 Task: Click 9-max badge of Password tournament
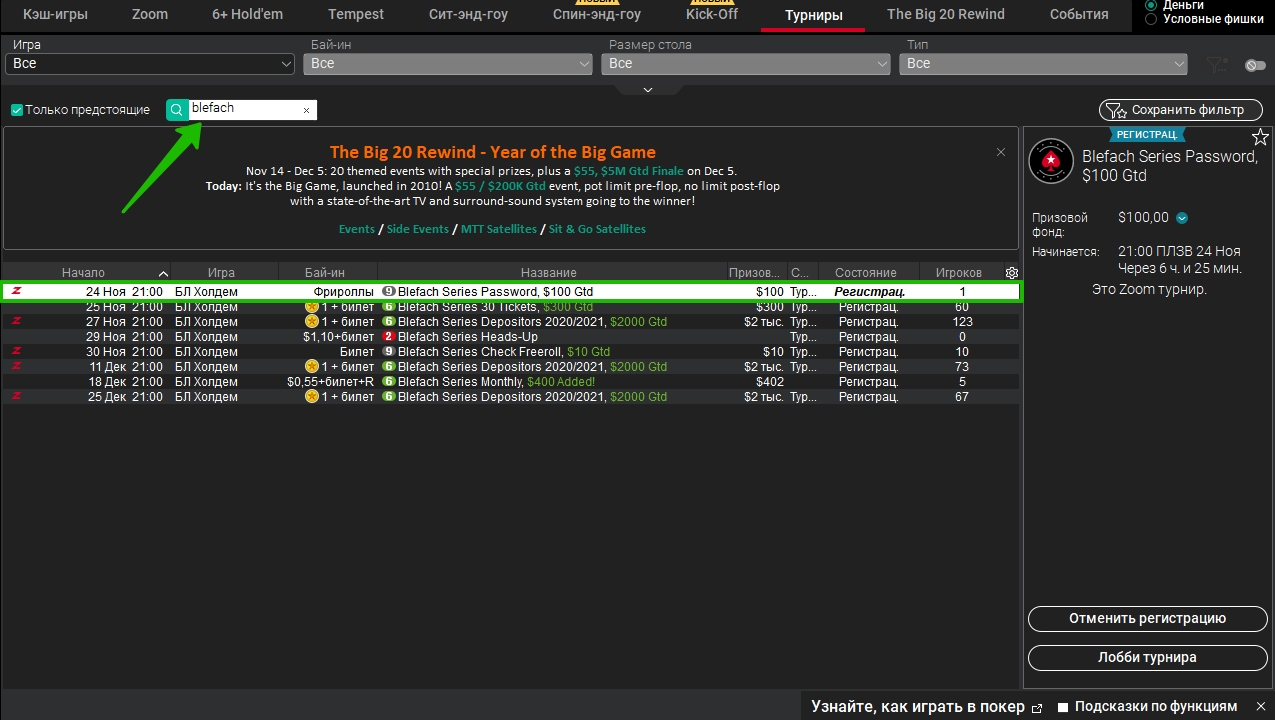coord(389,292)
